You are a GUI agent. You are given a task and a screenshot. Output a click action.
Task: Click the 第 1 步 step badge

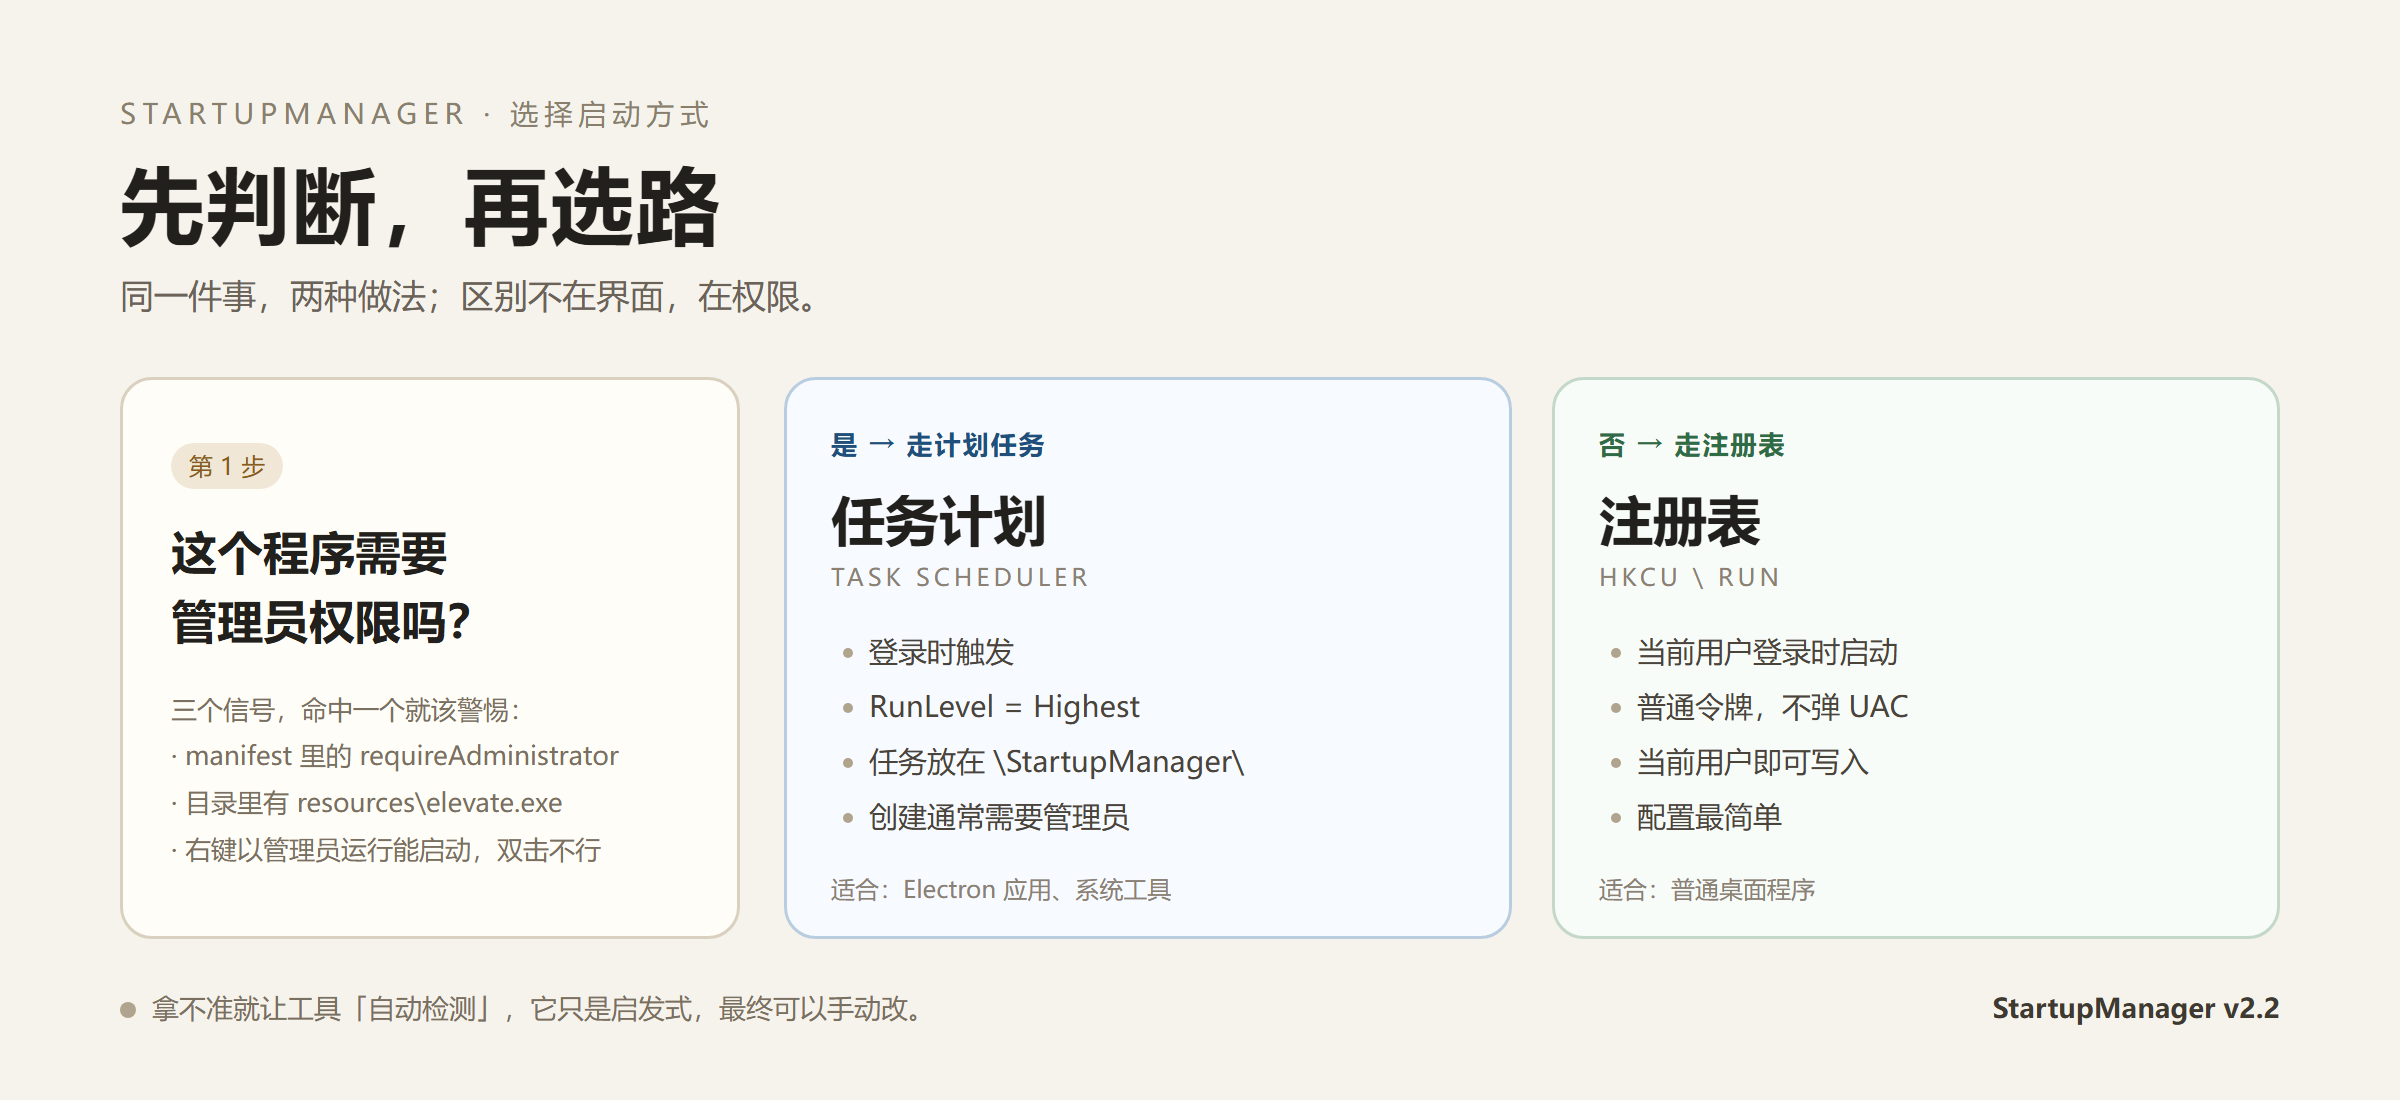227,466
